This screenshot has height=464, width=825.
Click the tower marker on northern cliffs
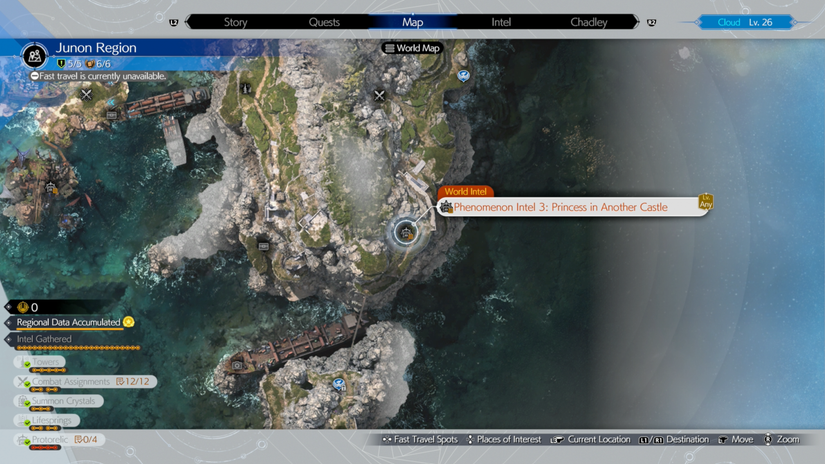click(246, 90)
